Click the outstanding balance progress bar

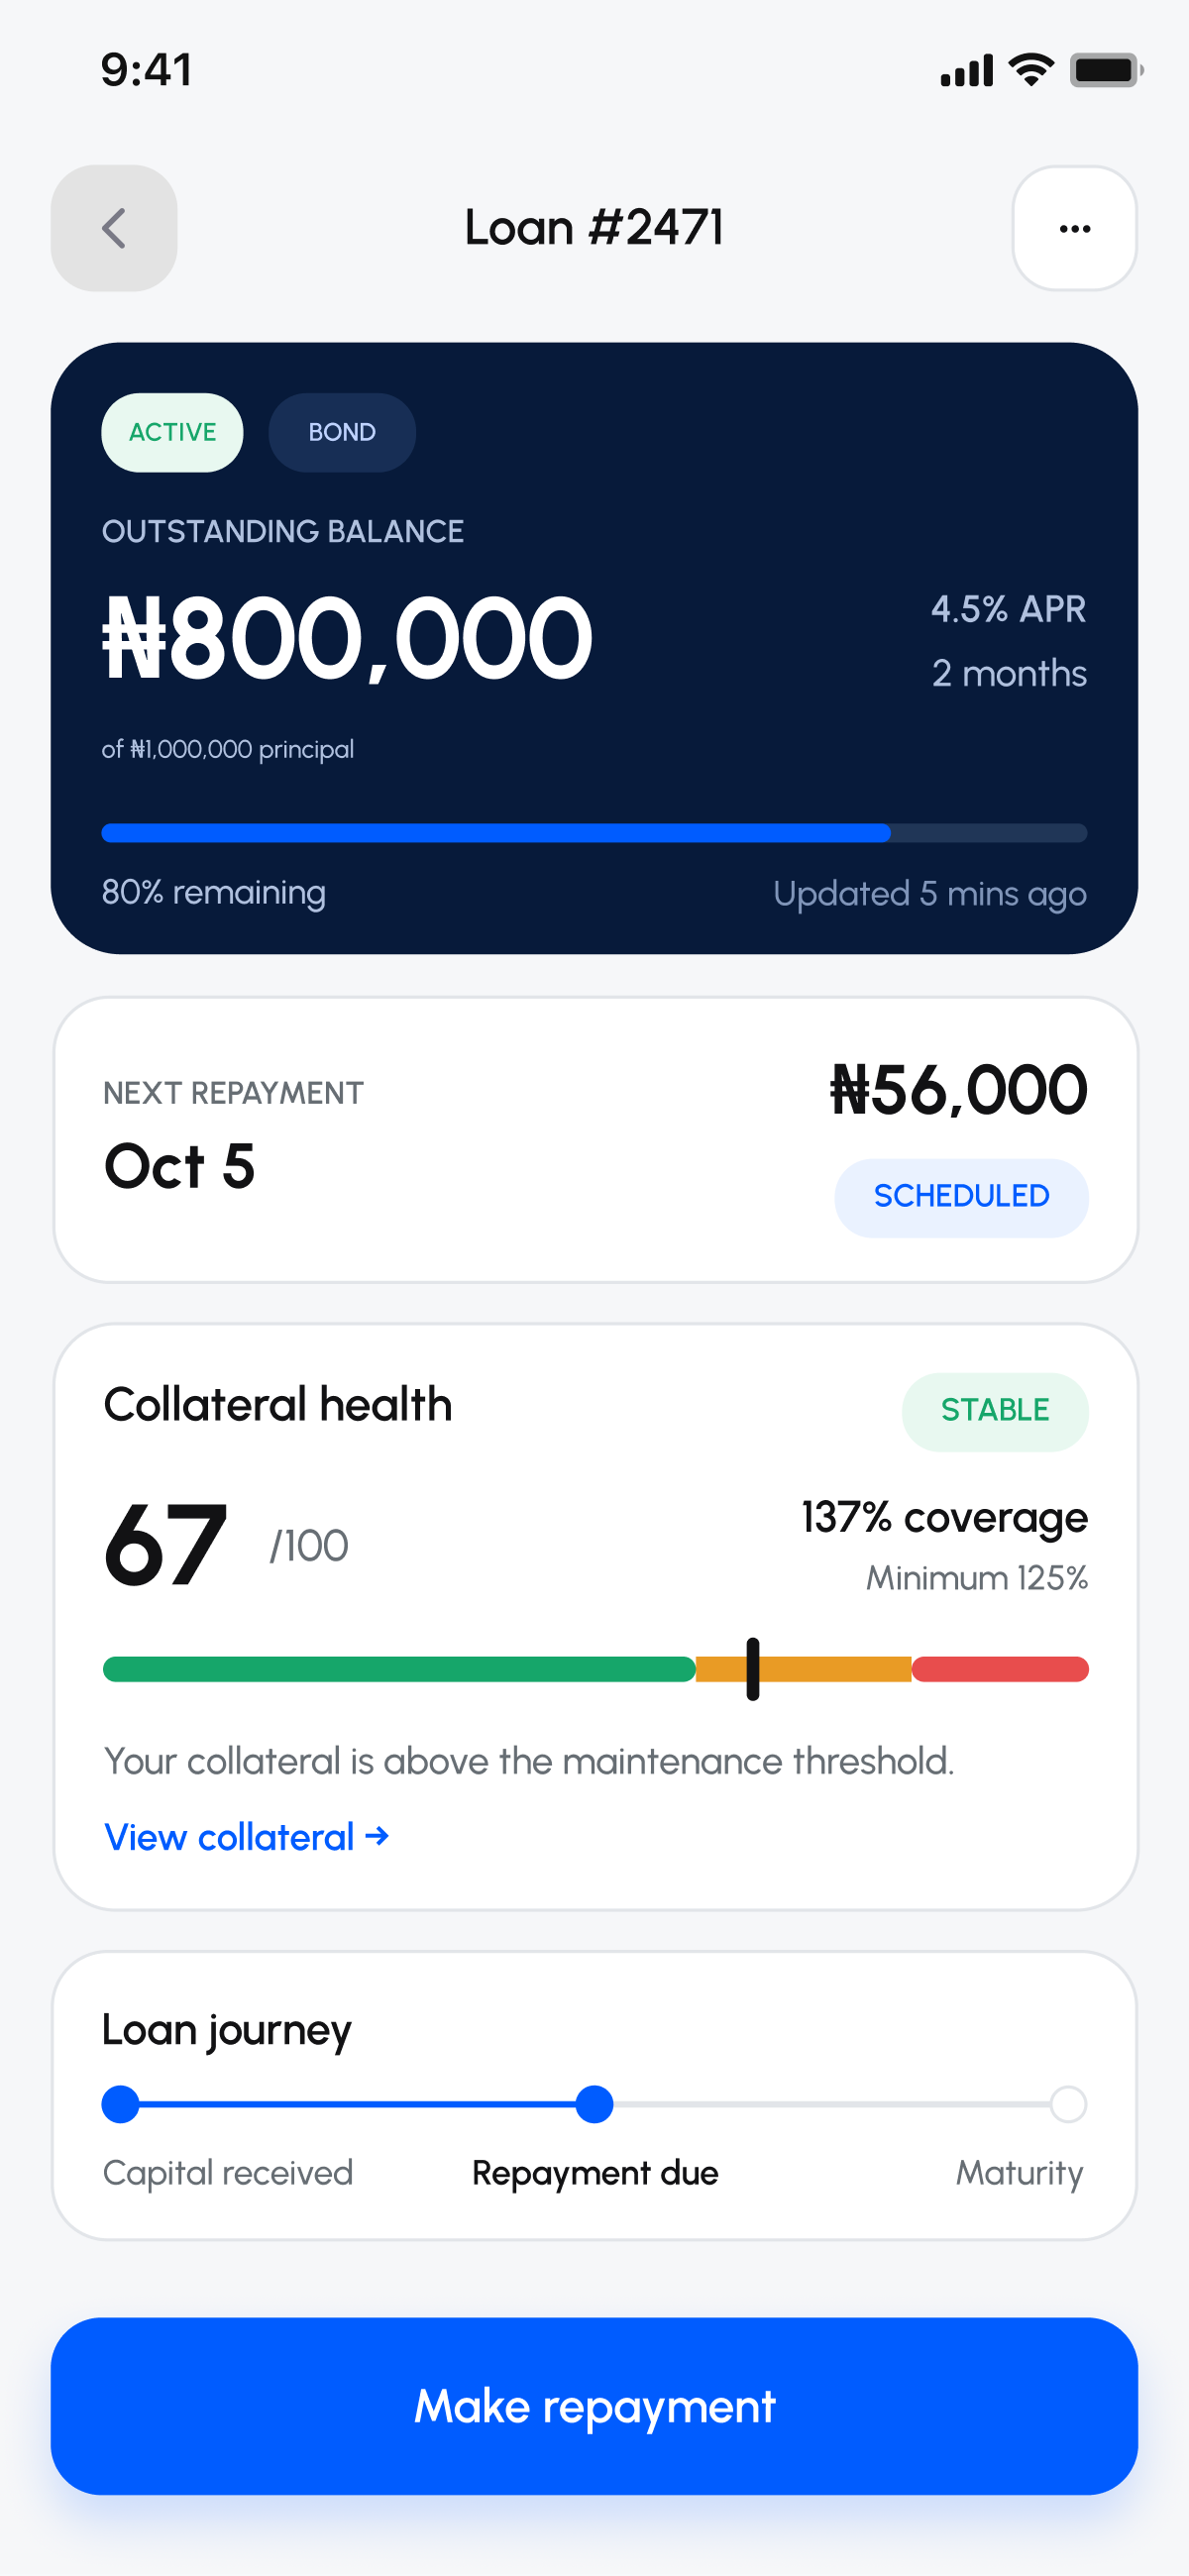pos(594,833)
